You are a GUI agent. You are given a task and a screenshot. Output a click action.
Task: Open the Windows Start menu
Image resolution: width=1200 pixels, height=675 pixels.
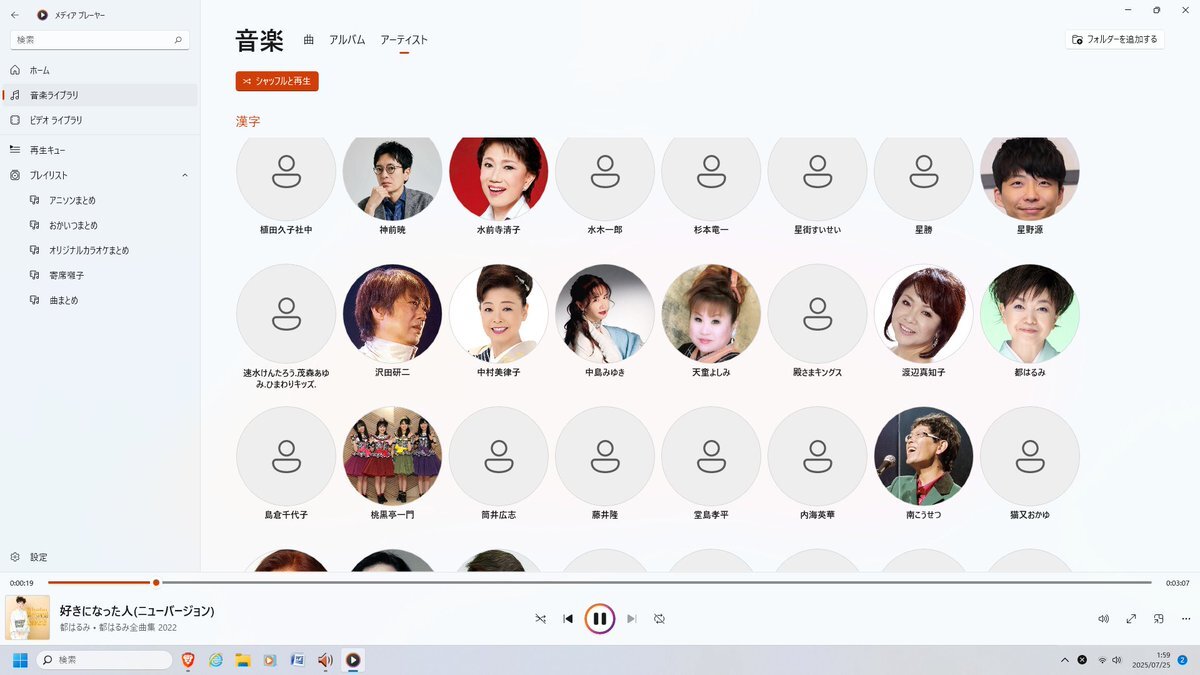[20, 660]
